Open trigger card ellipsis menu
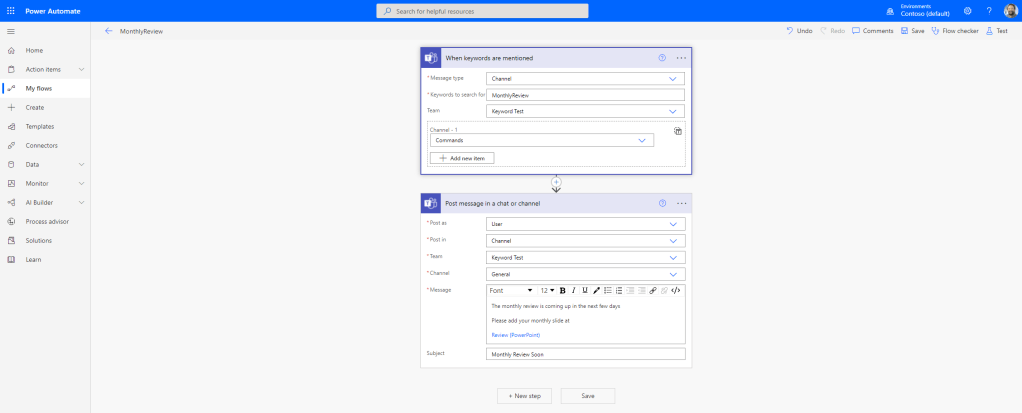 tap(682, 58)
